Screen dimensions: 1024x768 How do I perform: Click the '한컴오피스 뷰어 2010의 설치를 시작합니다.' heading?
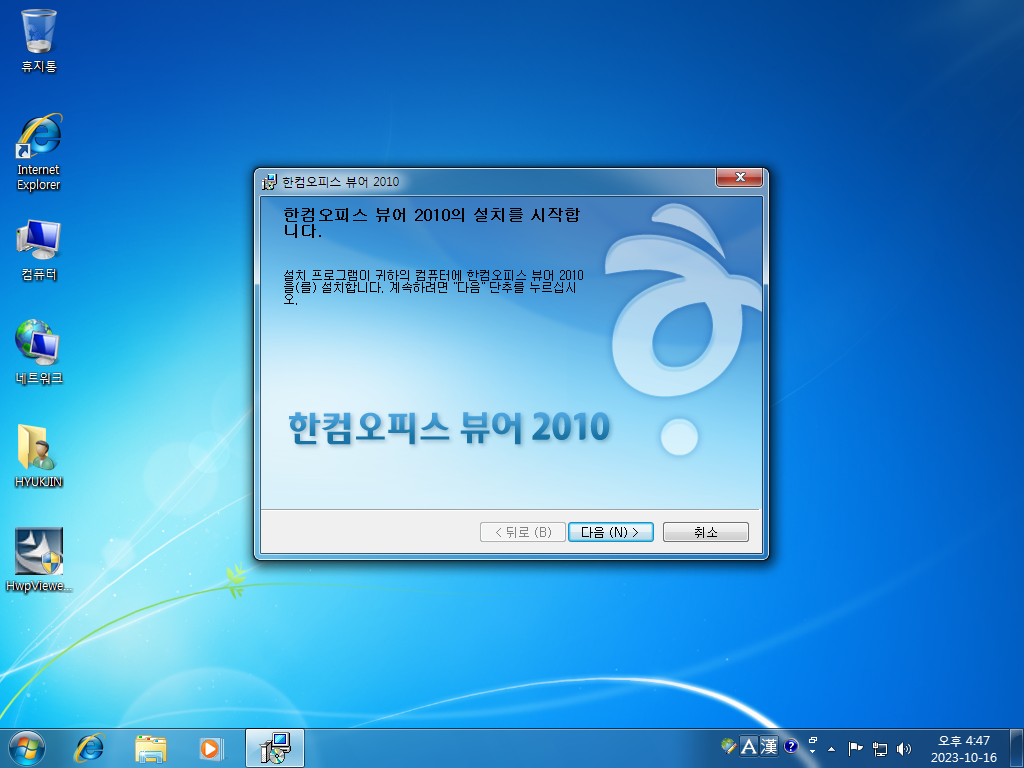tap(432, 223)
